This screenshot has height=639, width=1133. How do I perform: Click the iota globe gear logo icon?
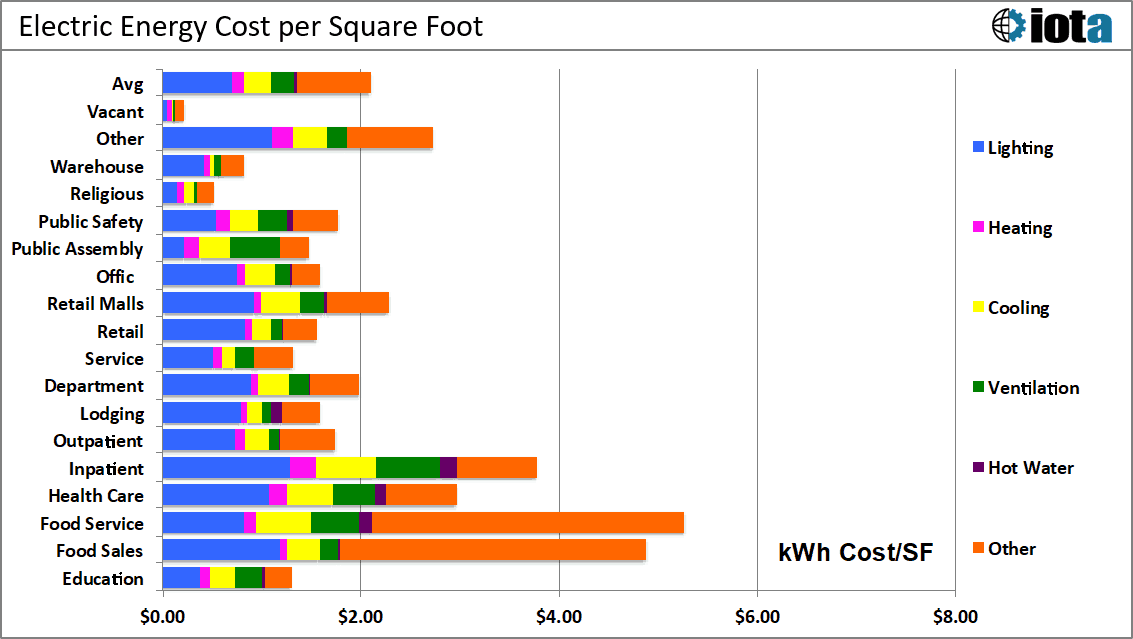1009,25
